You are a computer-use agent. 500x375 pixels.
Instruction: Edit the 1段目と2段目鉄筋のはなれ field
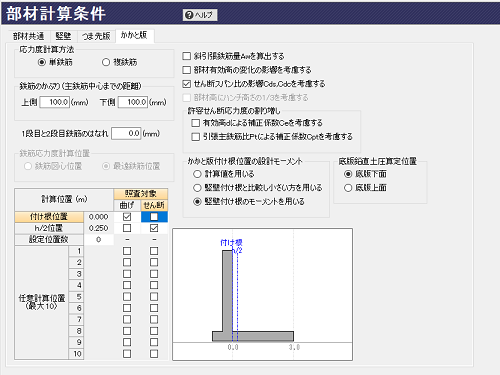pyautogui.click(x=126, y=133)
